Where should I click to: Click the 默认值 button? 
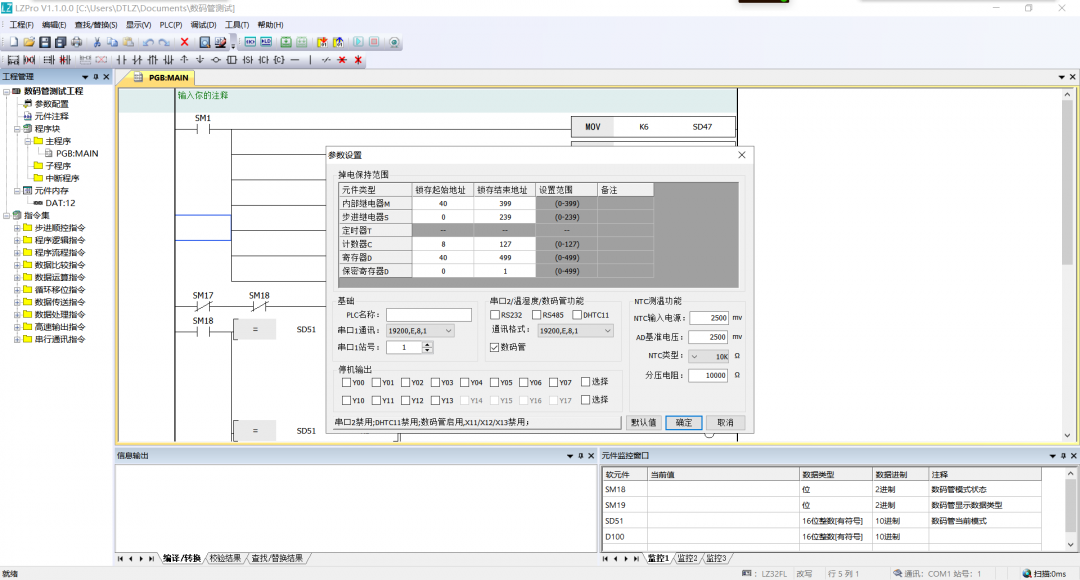pos(644,422)
